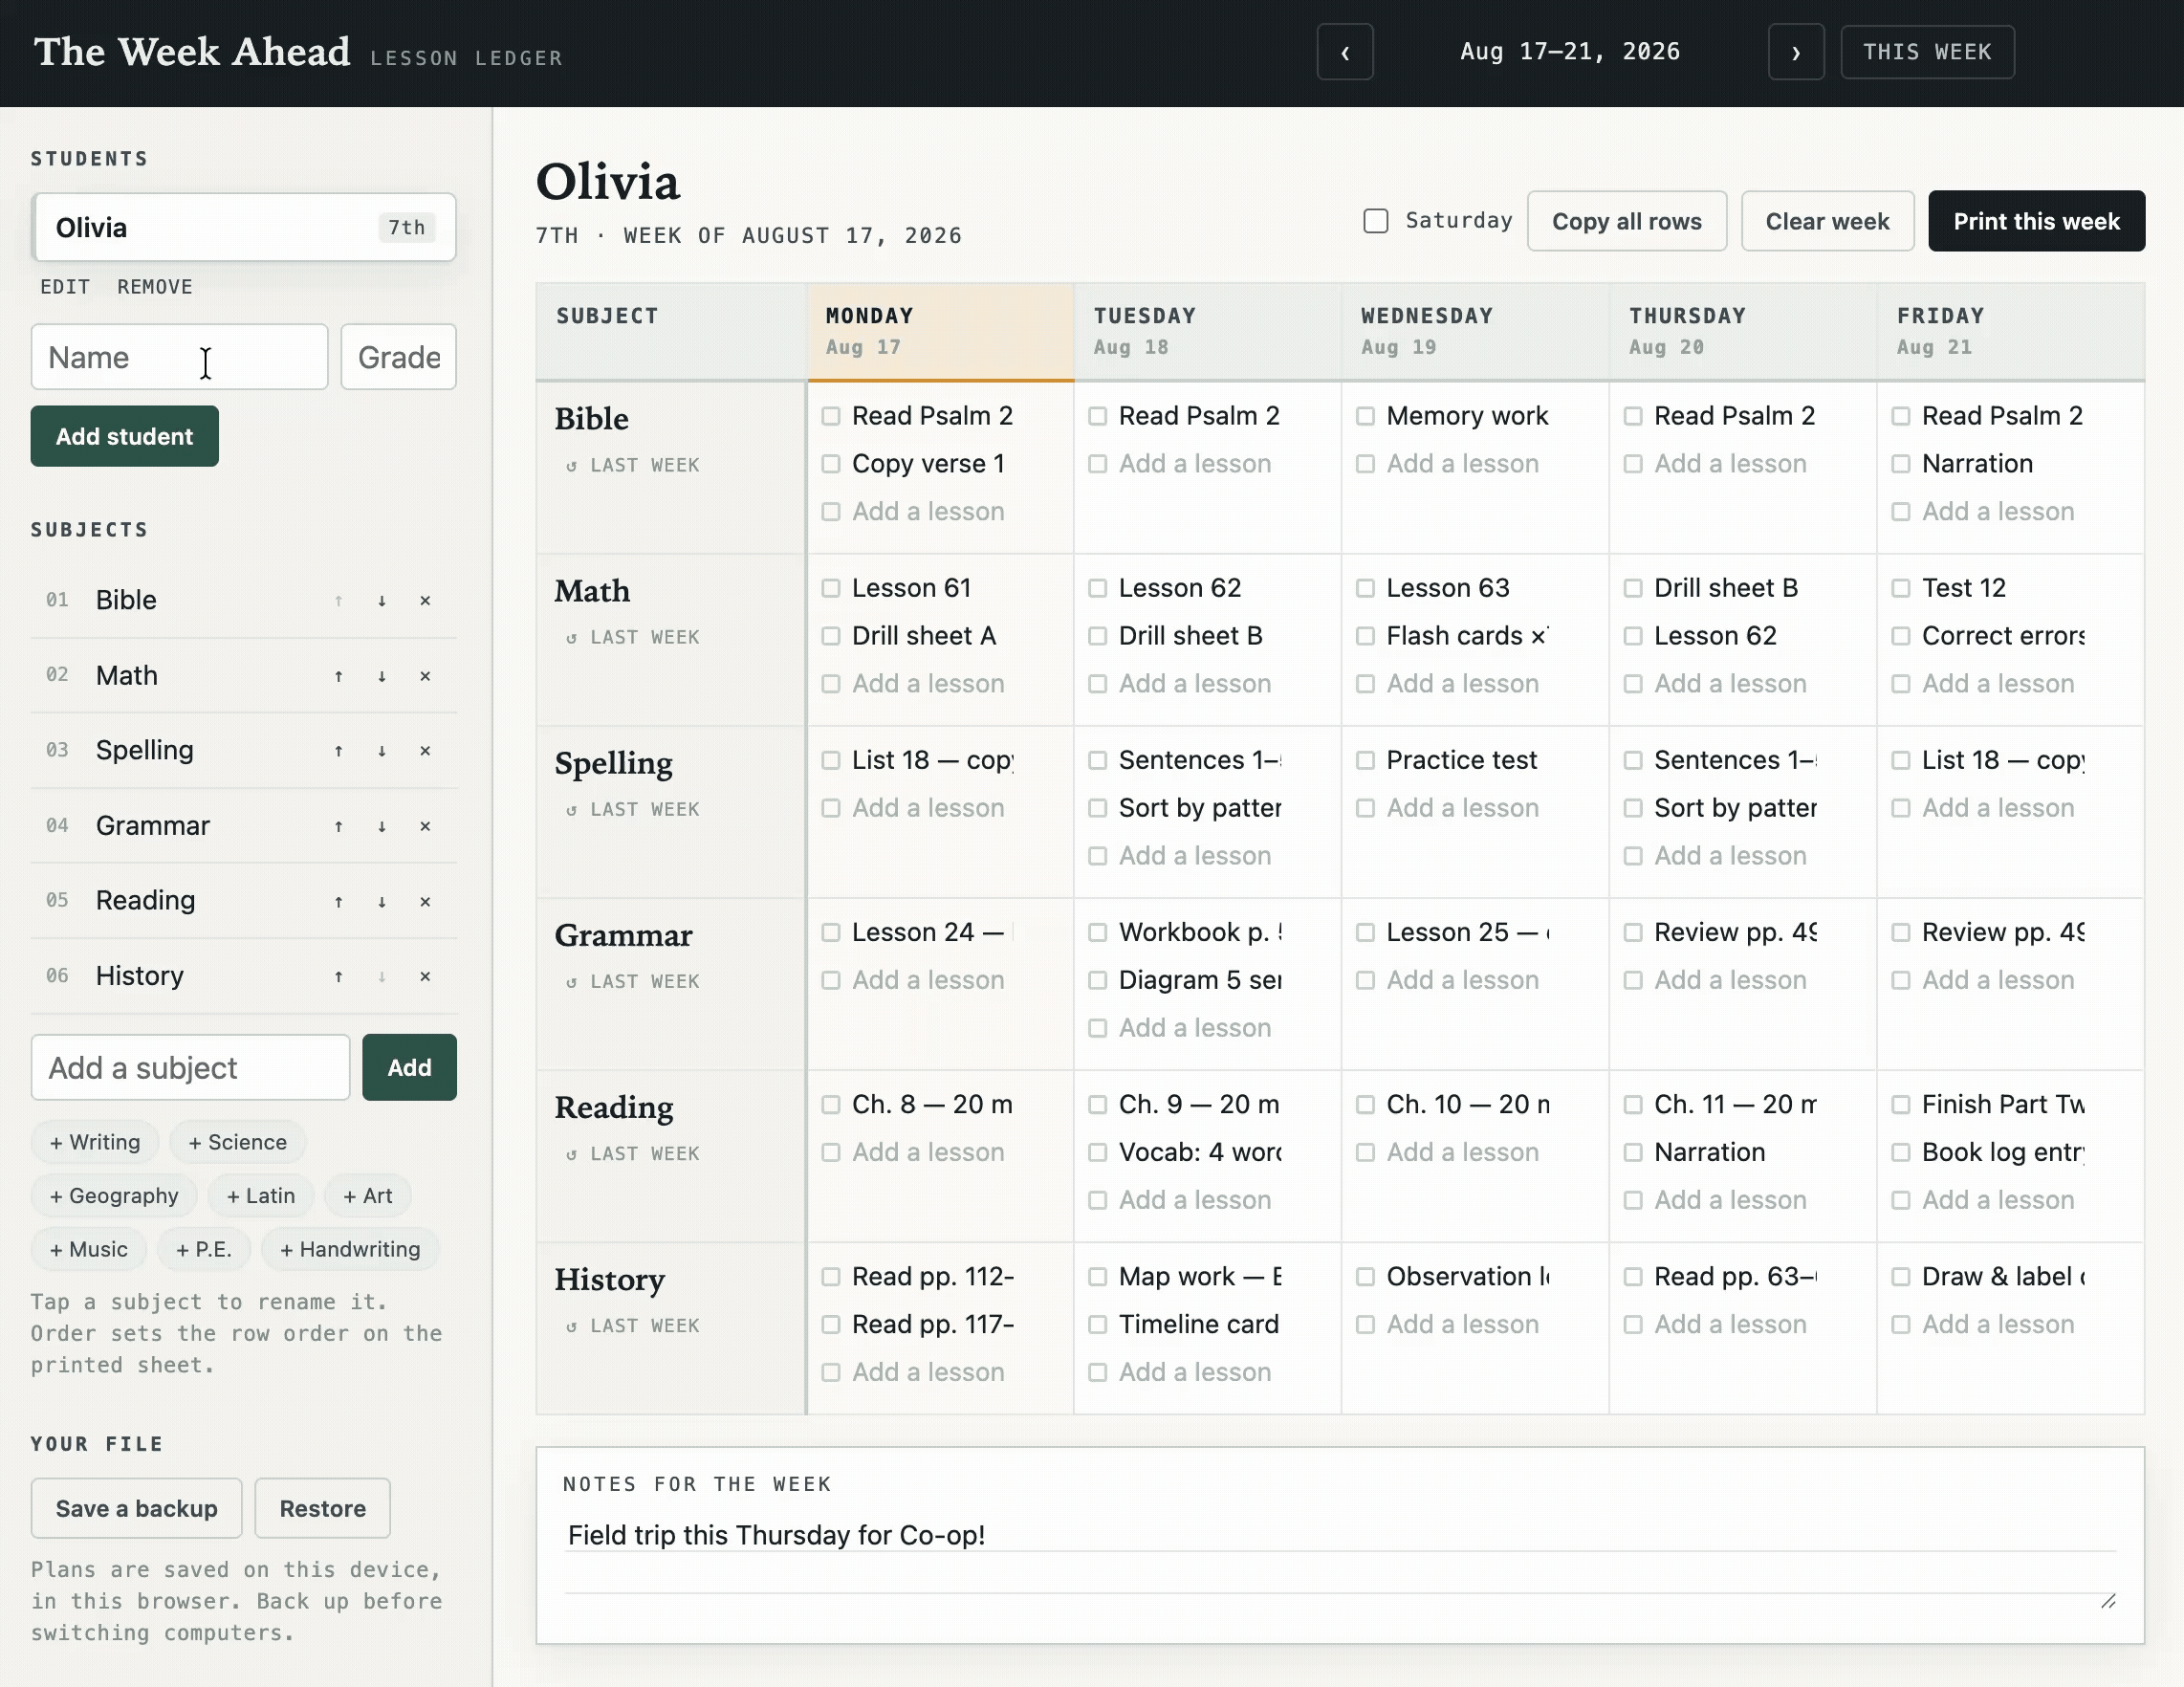The height and width of the screenshot is (1687, 2184).
Task: Copy Math row from last week
Action: [633, 637]
